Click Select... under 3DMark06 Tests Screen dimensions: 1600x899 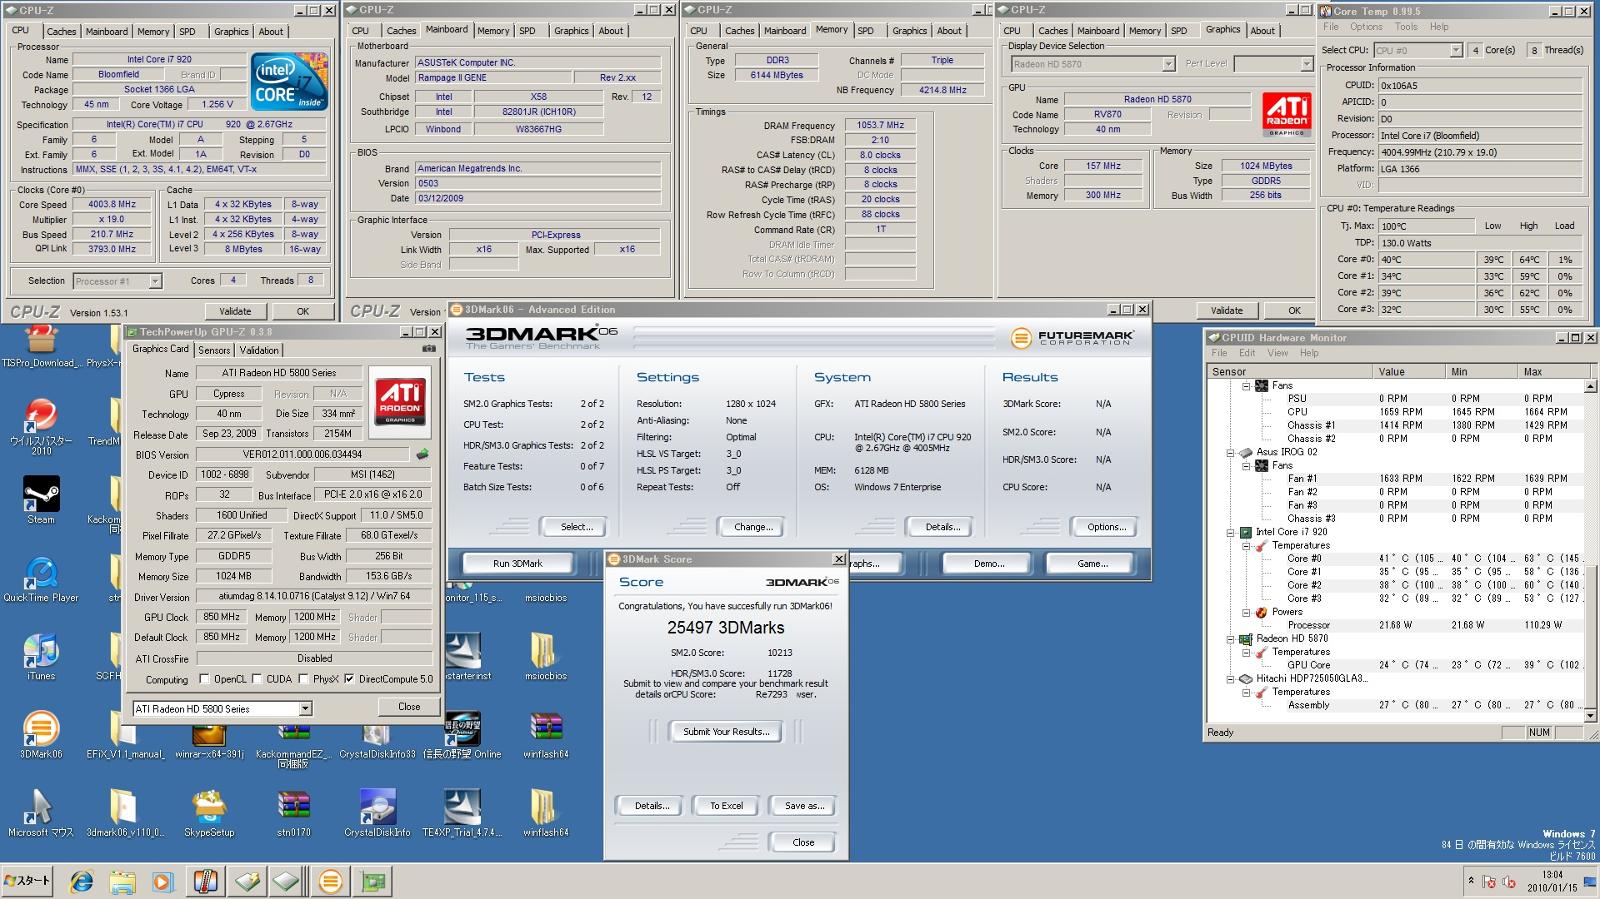576,527
